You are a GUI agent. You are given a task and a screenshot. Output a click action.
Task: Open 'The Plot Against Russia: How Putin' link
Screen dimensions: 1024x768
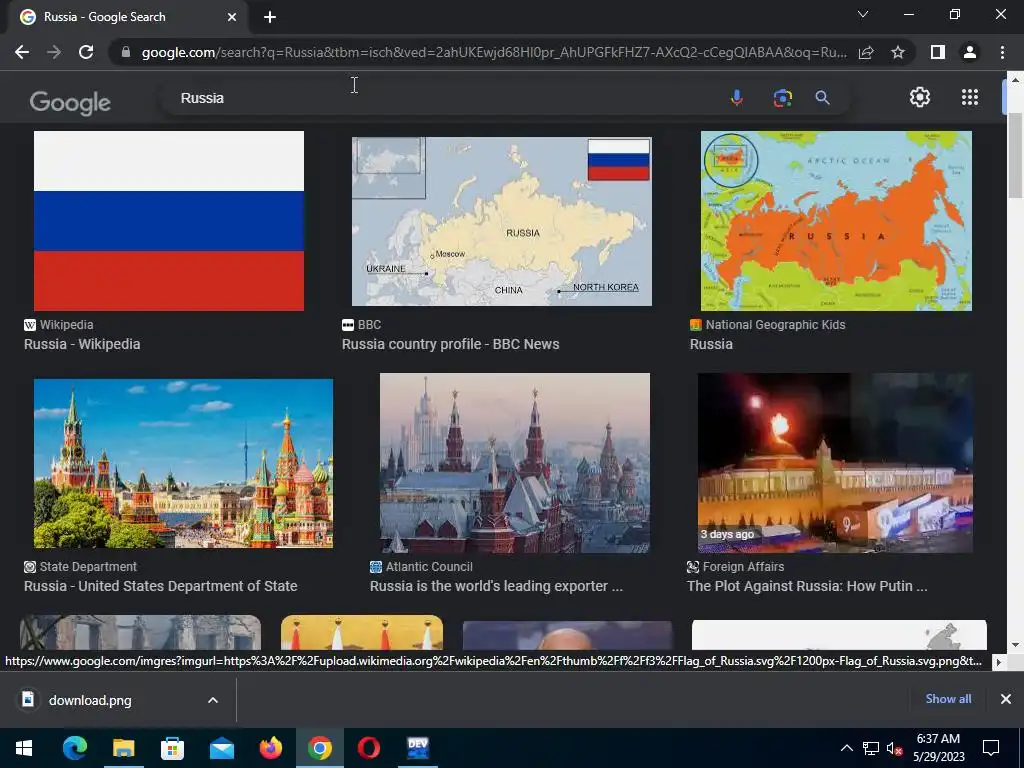point(807,586)
